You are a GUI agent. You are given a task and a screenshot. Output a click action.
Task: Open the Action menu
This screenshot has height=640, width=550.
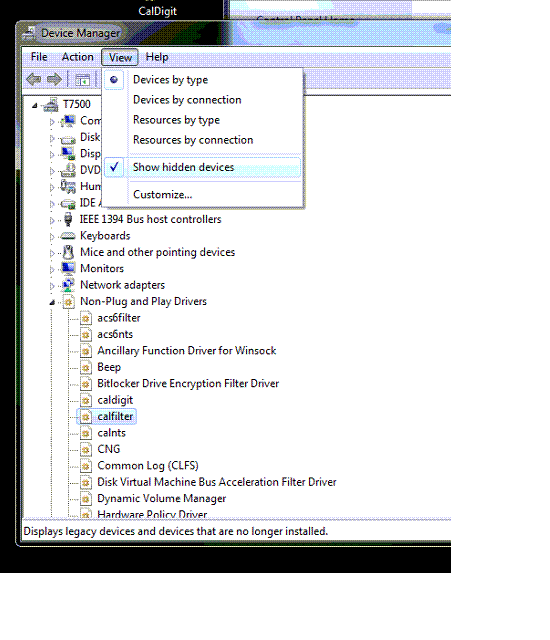point(78,57)
